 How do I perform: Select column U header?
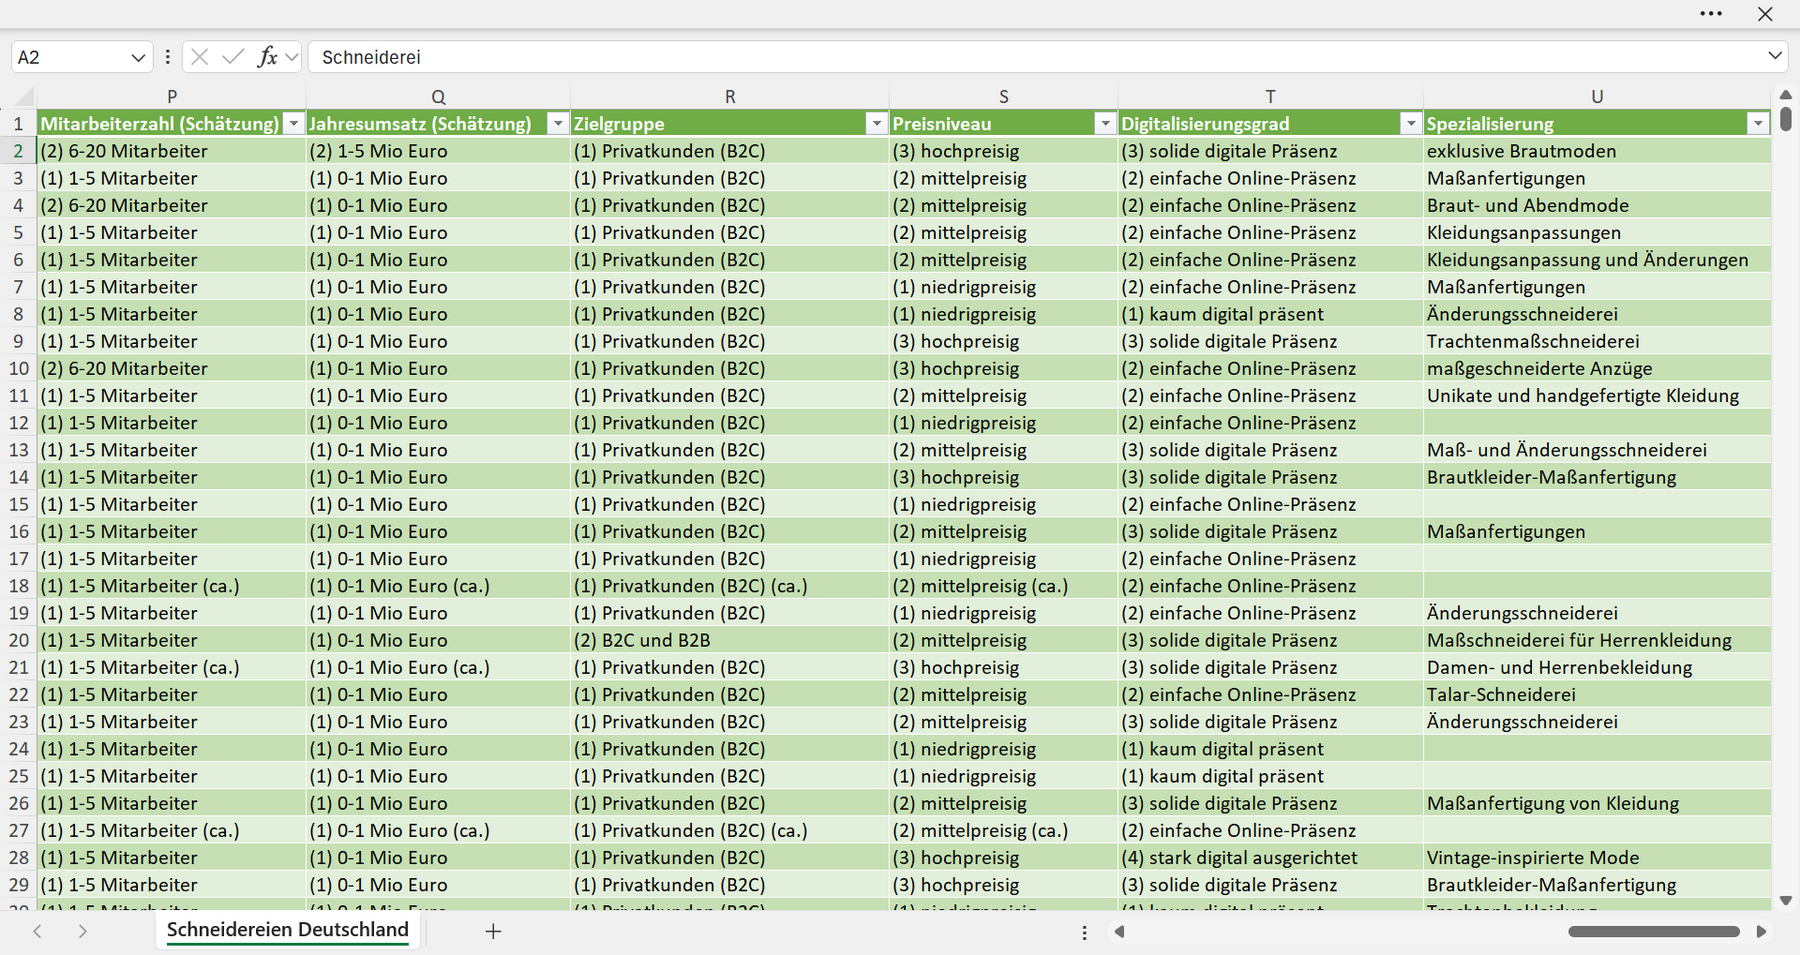[1597, 97]
